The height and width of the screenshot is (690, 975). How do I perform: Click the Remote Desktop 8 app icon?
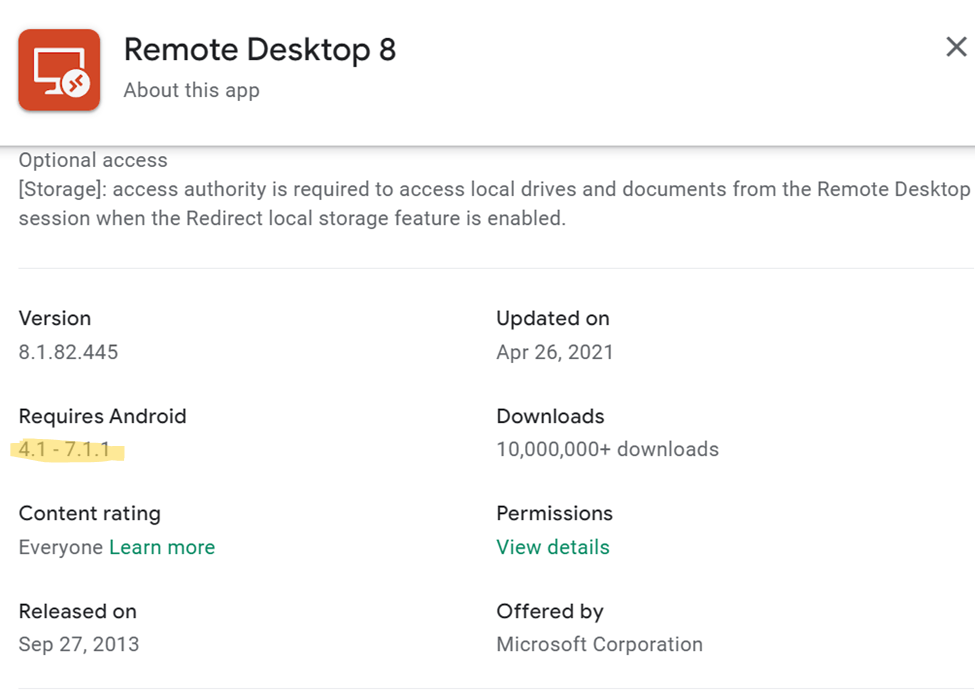[59, 70]
